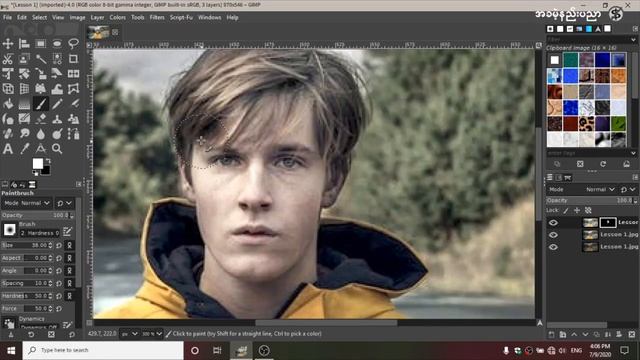
Task: Expand the patterns filter dropdown
Action: point(633,40)
